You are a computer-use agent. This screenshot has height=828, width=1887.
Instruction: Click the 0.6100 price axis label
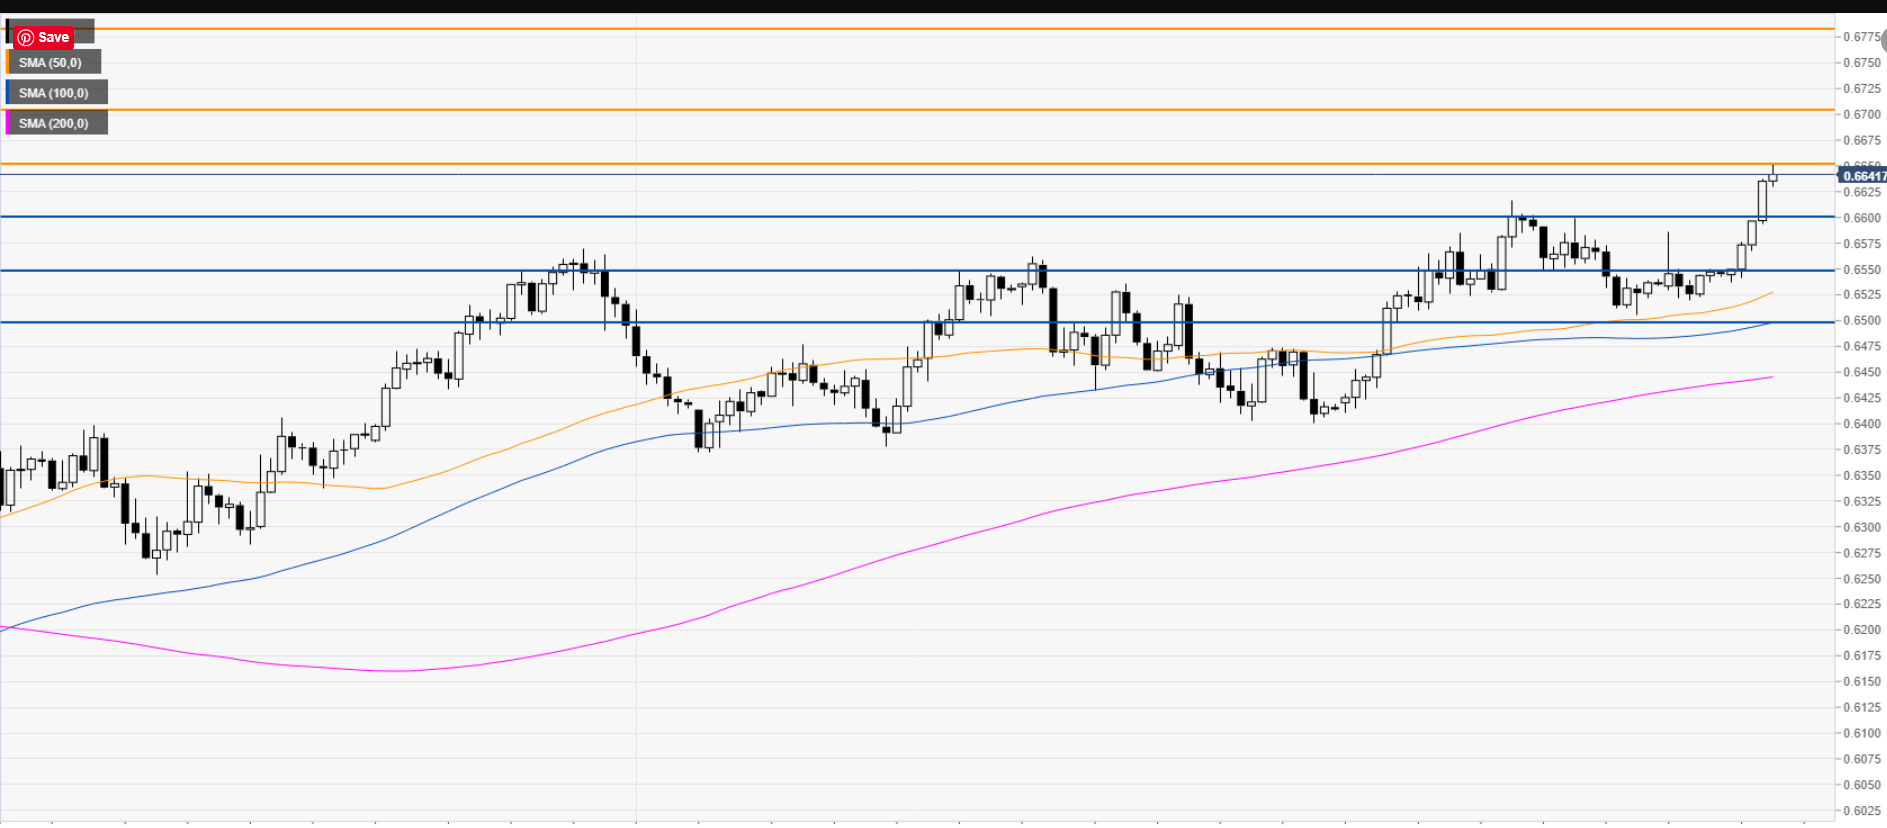pyautogui.click(x=1862, y=733)
